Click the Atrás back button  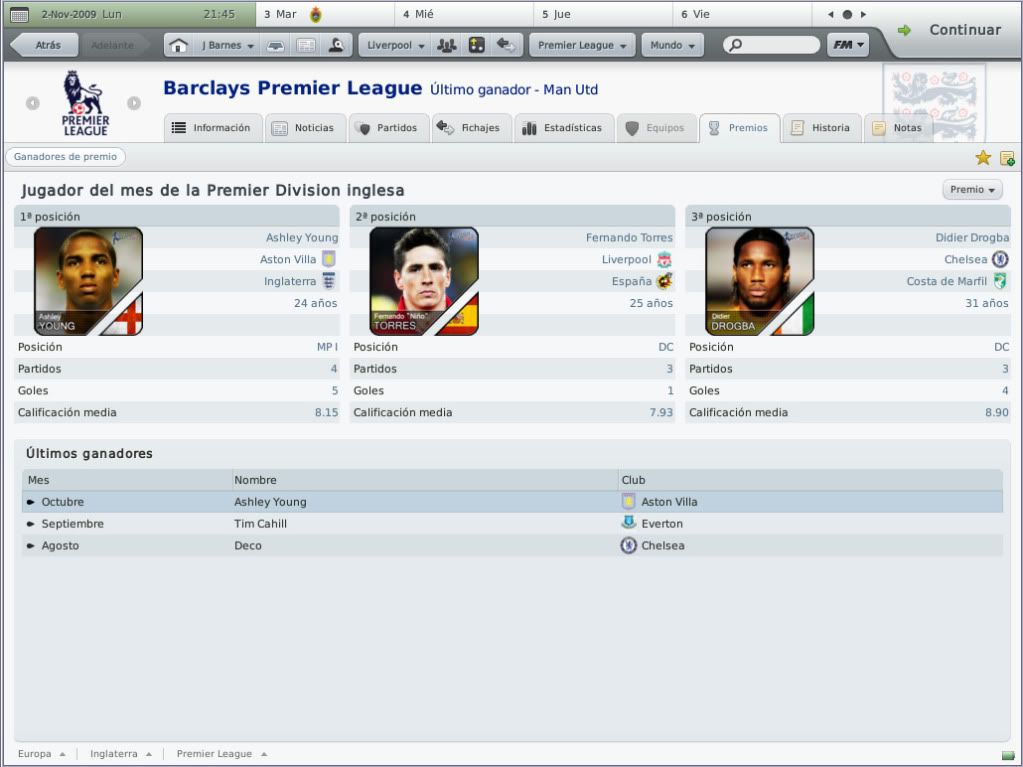(x=44, y=45)
